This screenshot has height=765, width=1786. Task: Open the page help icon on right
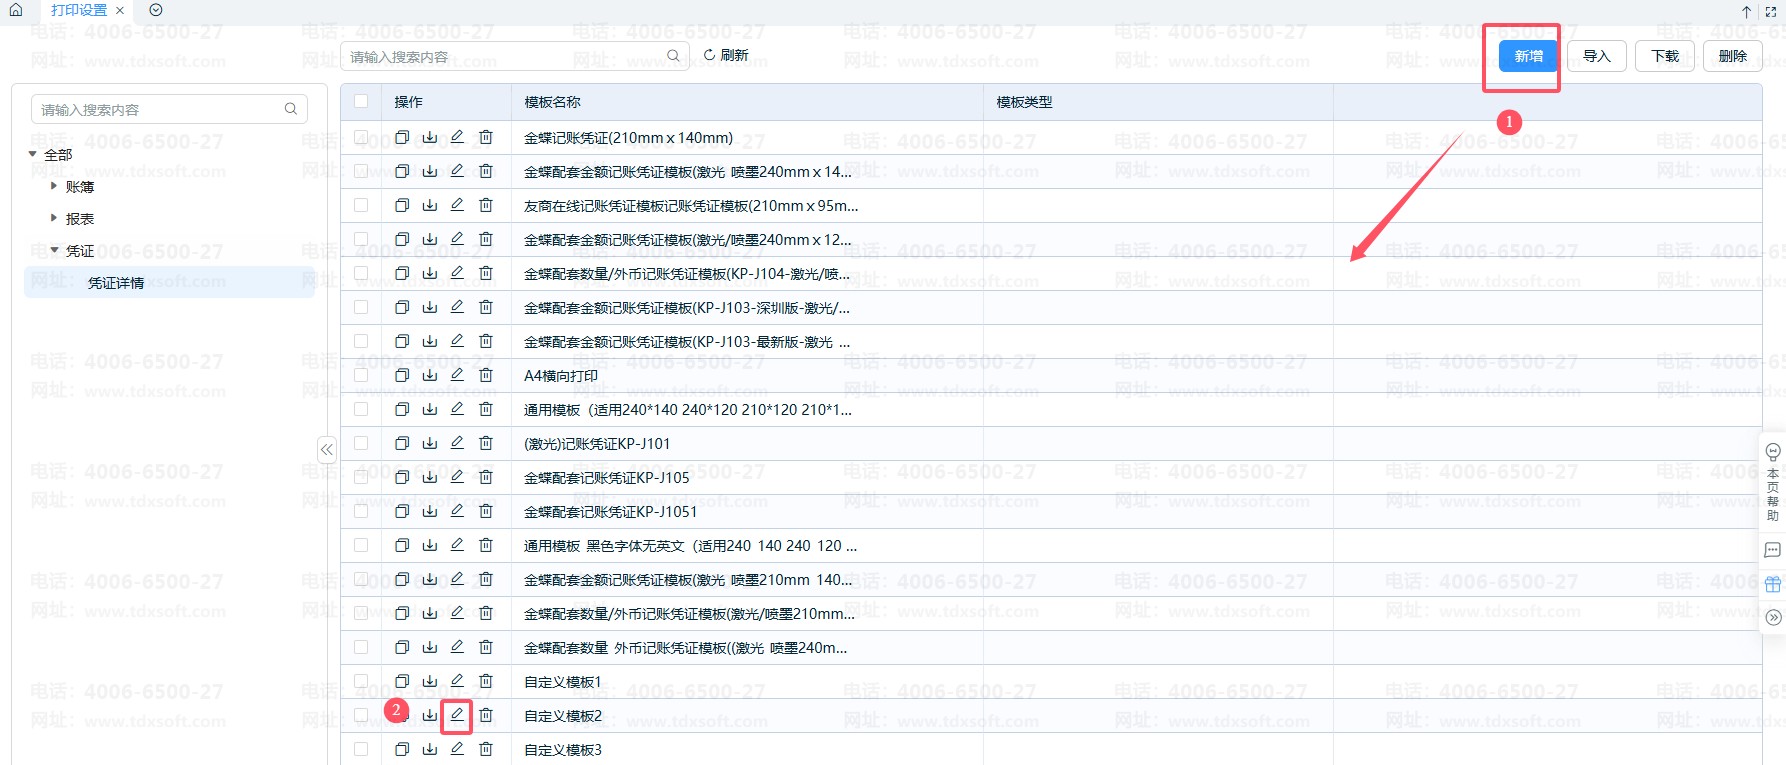coord(1773,481)
